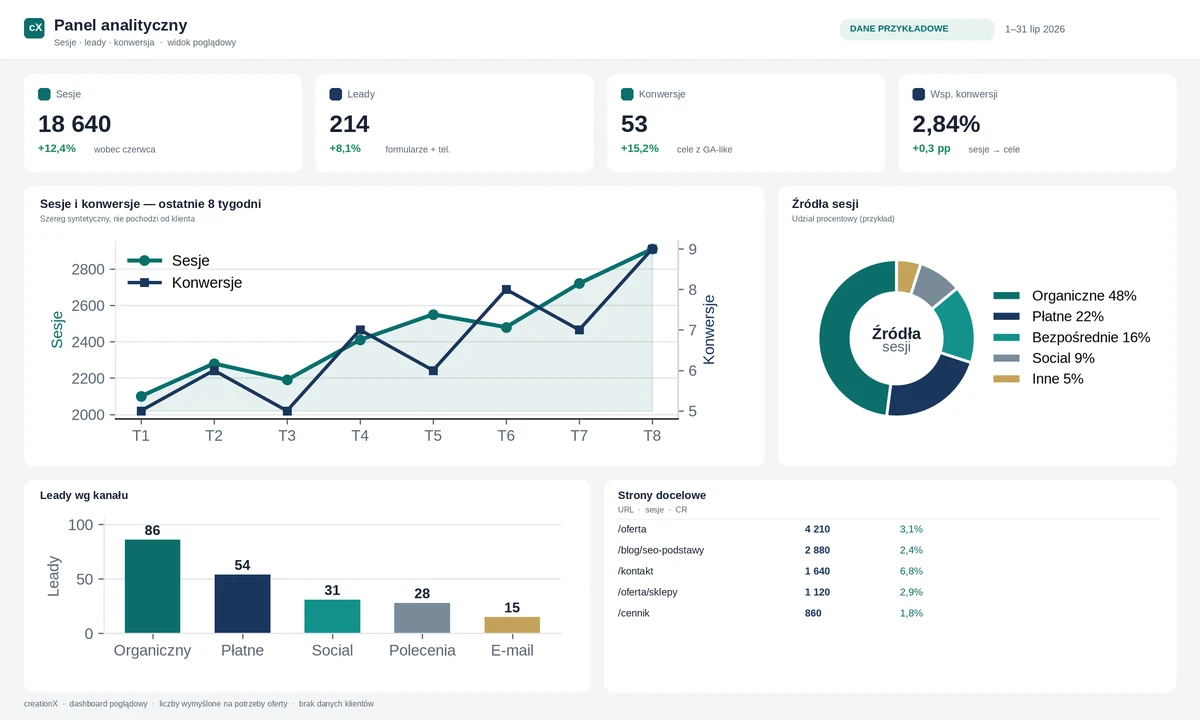The width and height of the screenshot is (1200, 720).
Task: Click the Źródła sesji panel heading
Action: (825, 204)
